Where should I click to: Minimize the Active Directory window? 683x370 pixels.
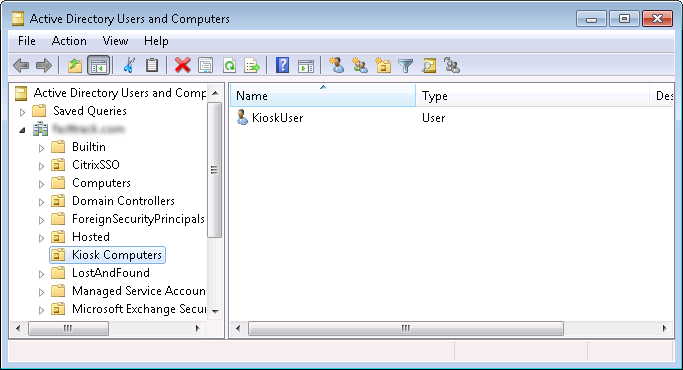tap(591, 19)
